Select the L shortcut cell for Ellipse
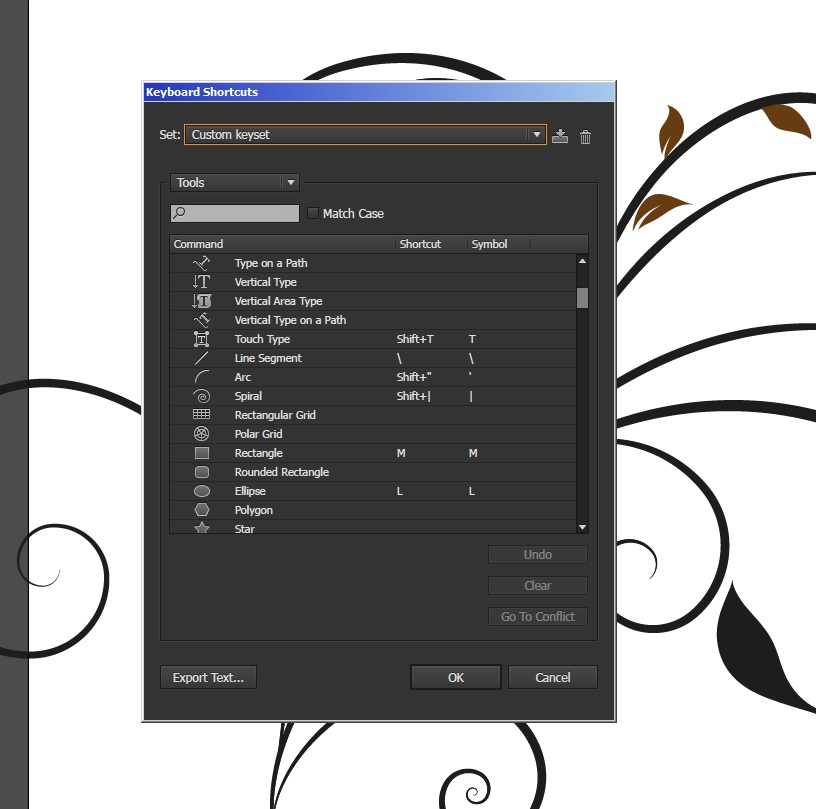Screen dimensions: 816x809 [400, 491]
